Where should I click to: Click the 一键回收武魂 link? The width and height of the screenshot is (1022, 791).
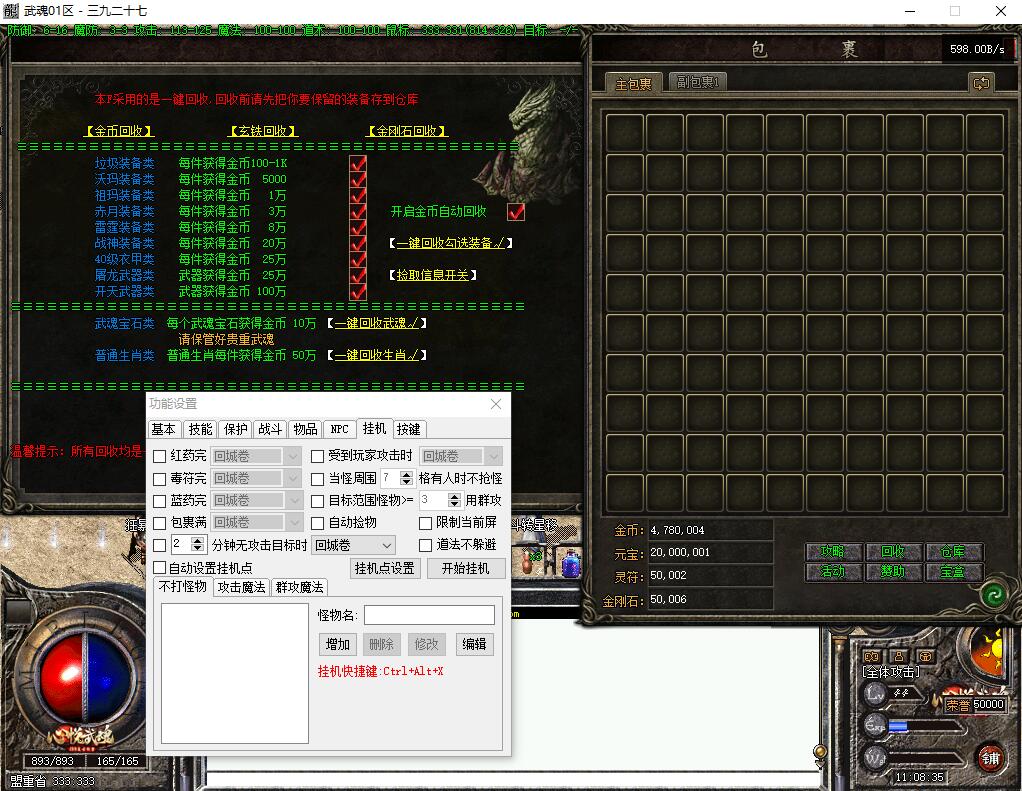[380, 324]
